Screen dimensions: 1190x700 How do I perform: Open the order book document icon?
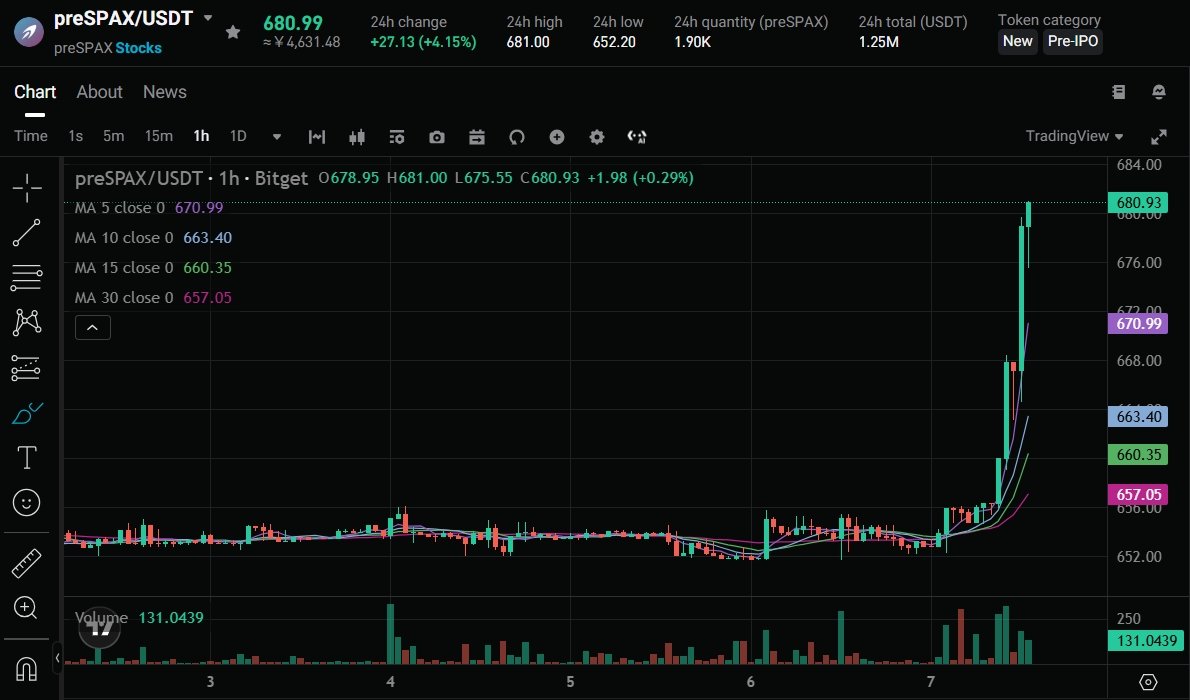1119,92
